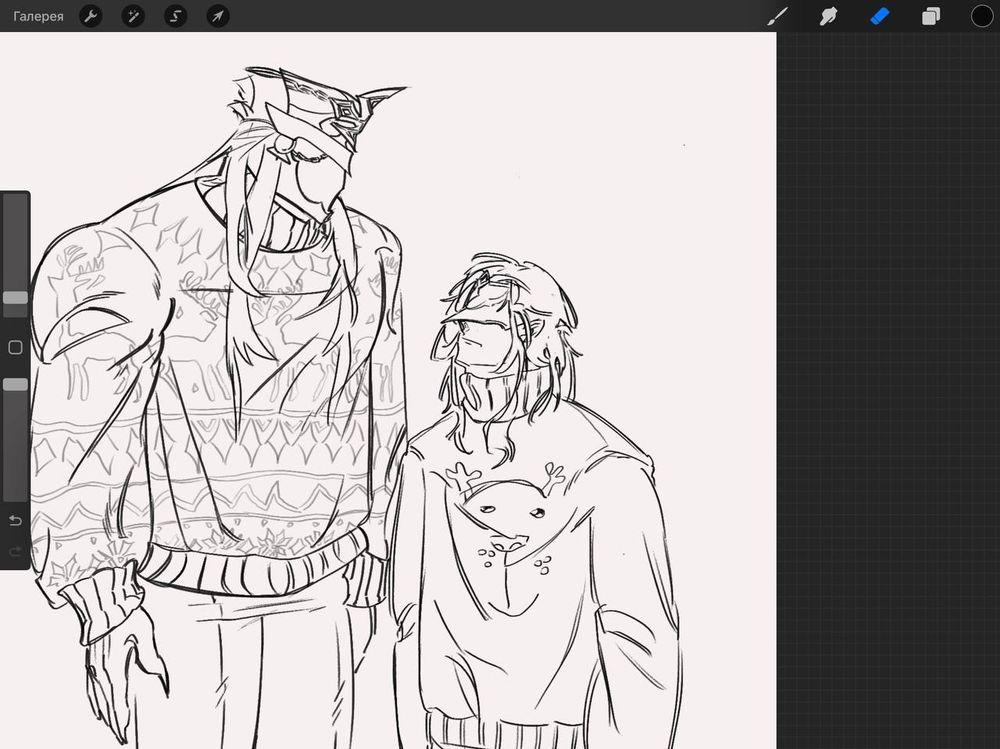
Task: Open the Actions wrench menu
Action: [x=91, y=16]
